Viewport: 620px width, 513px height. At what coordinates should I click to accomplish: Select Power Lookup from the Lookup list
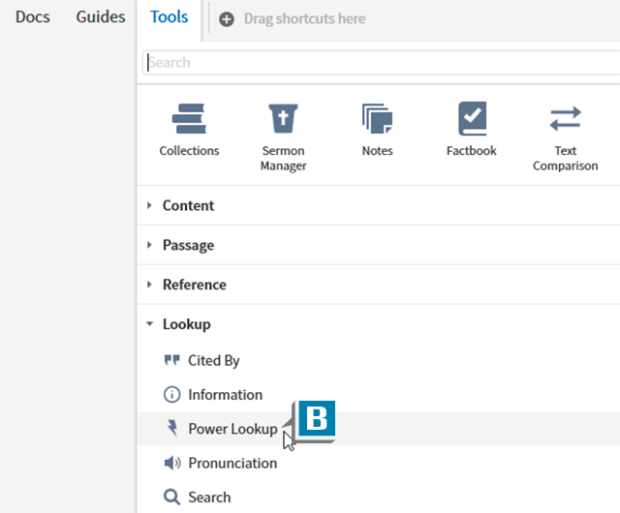pos(232,429)
